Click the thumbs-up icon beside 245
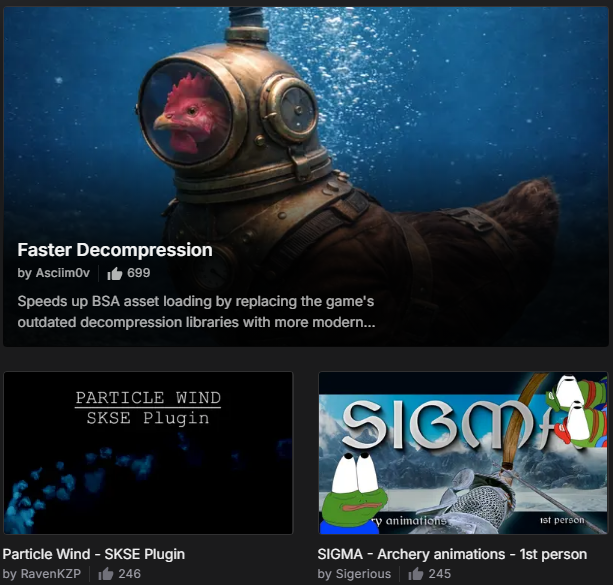Screen dimensions: 613x585 pyautogui.click(x=416, y=574)
